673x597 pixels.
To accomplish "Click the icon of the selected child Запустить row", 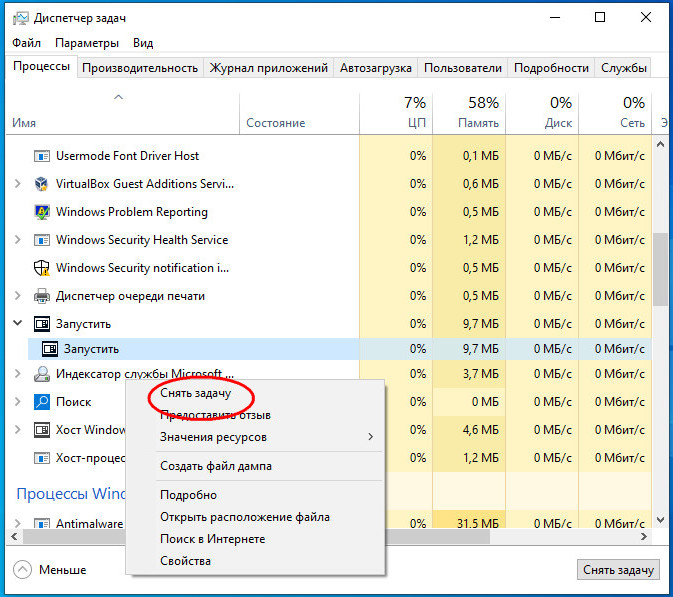I will point(50,349).
